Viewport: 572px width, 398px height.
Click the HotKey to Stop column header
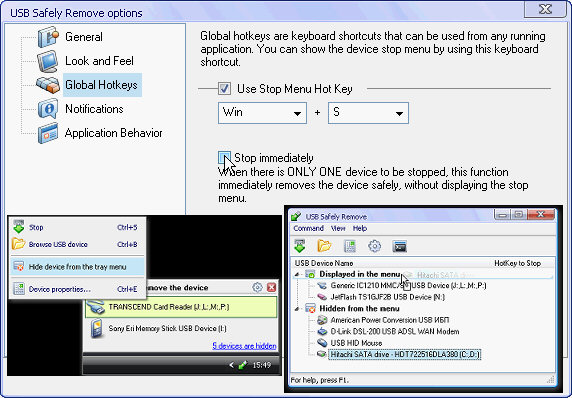517,263
